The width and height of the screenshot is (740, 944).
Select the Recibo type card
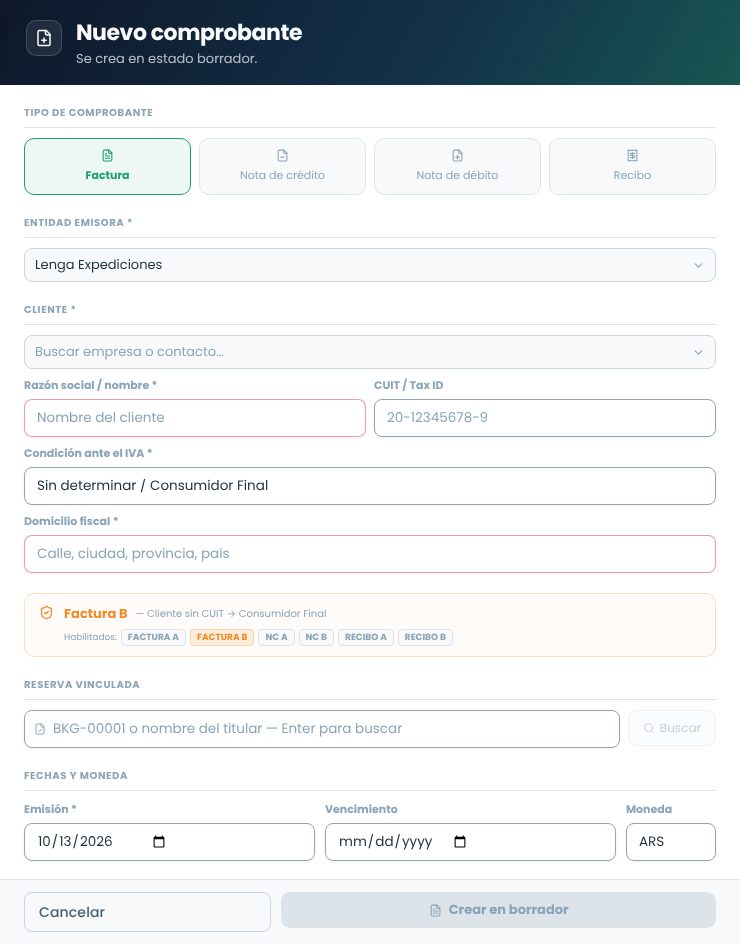(632, 167)
